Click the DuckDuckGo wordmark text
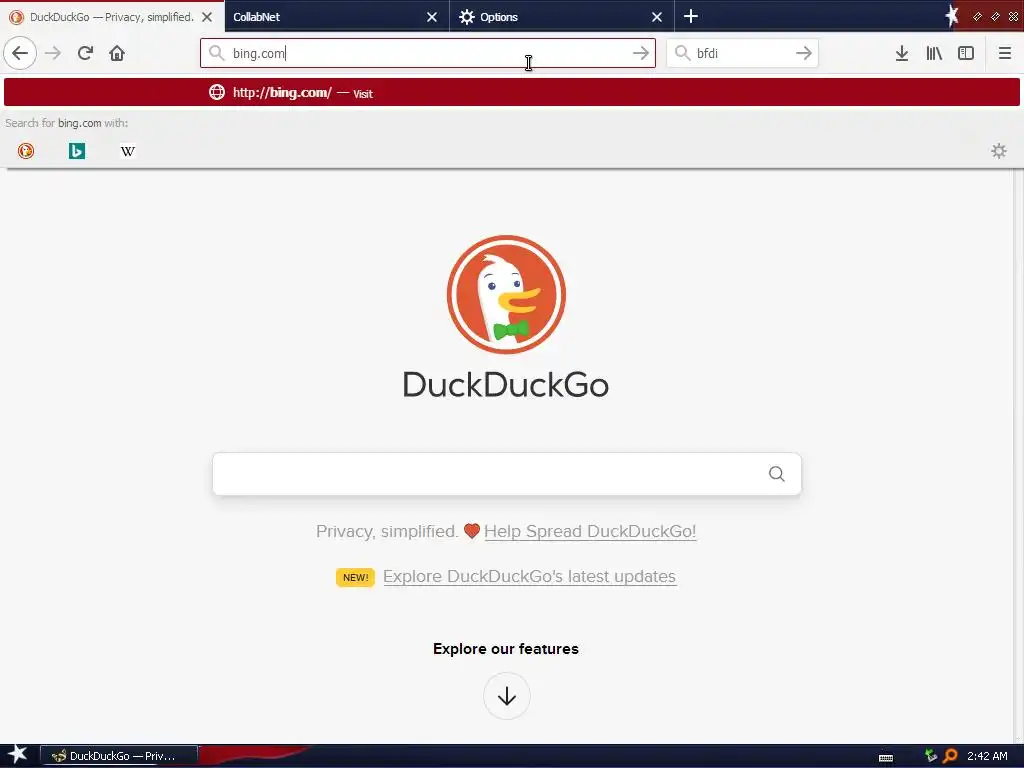 point(506,385)
